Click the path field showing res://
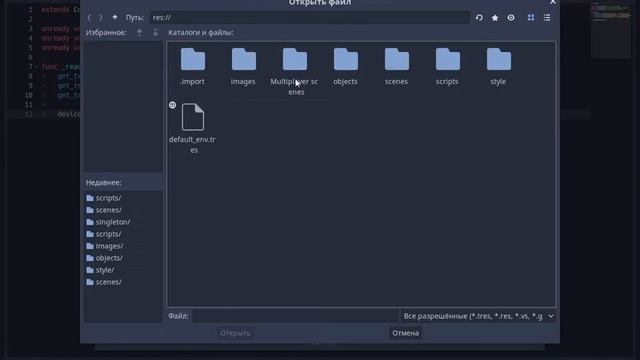This screenshot has width=640, height=360. 310,18
